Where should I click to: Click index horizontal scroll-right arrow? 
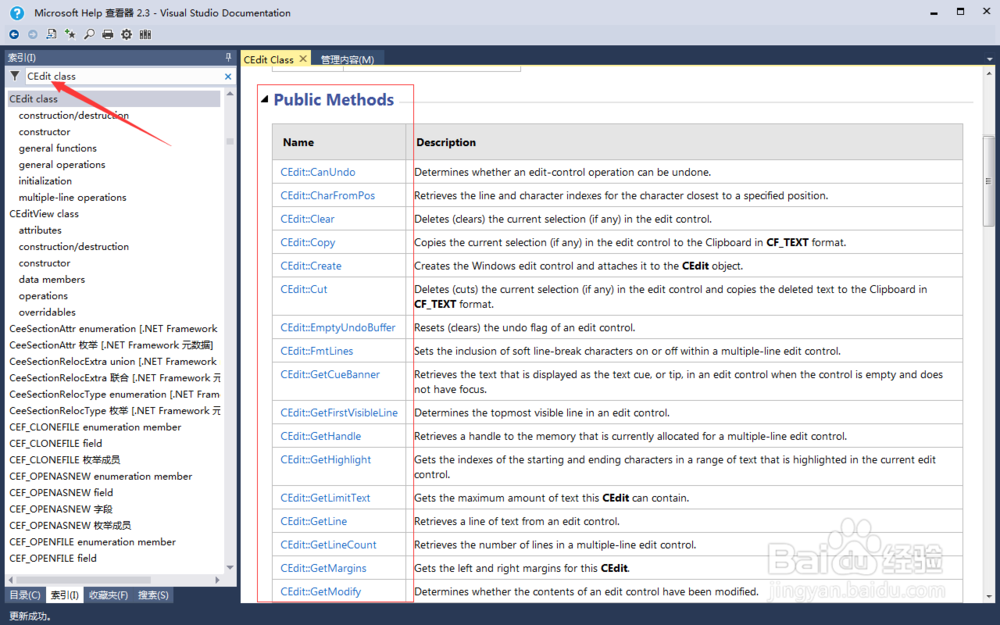[x=217, y=580]
